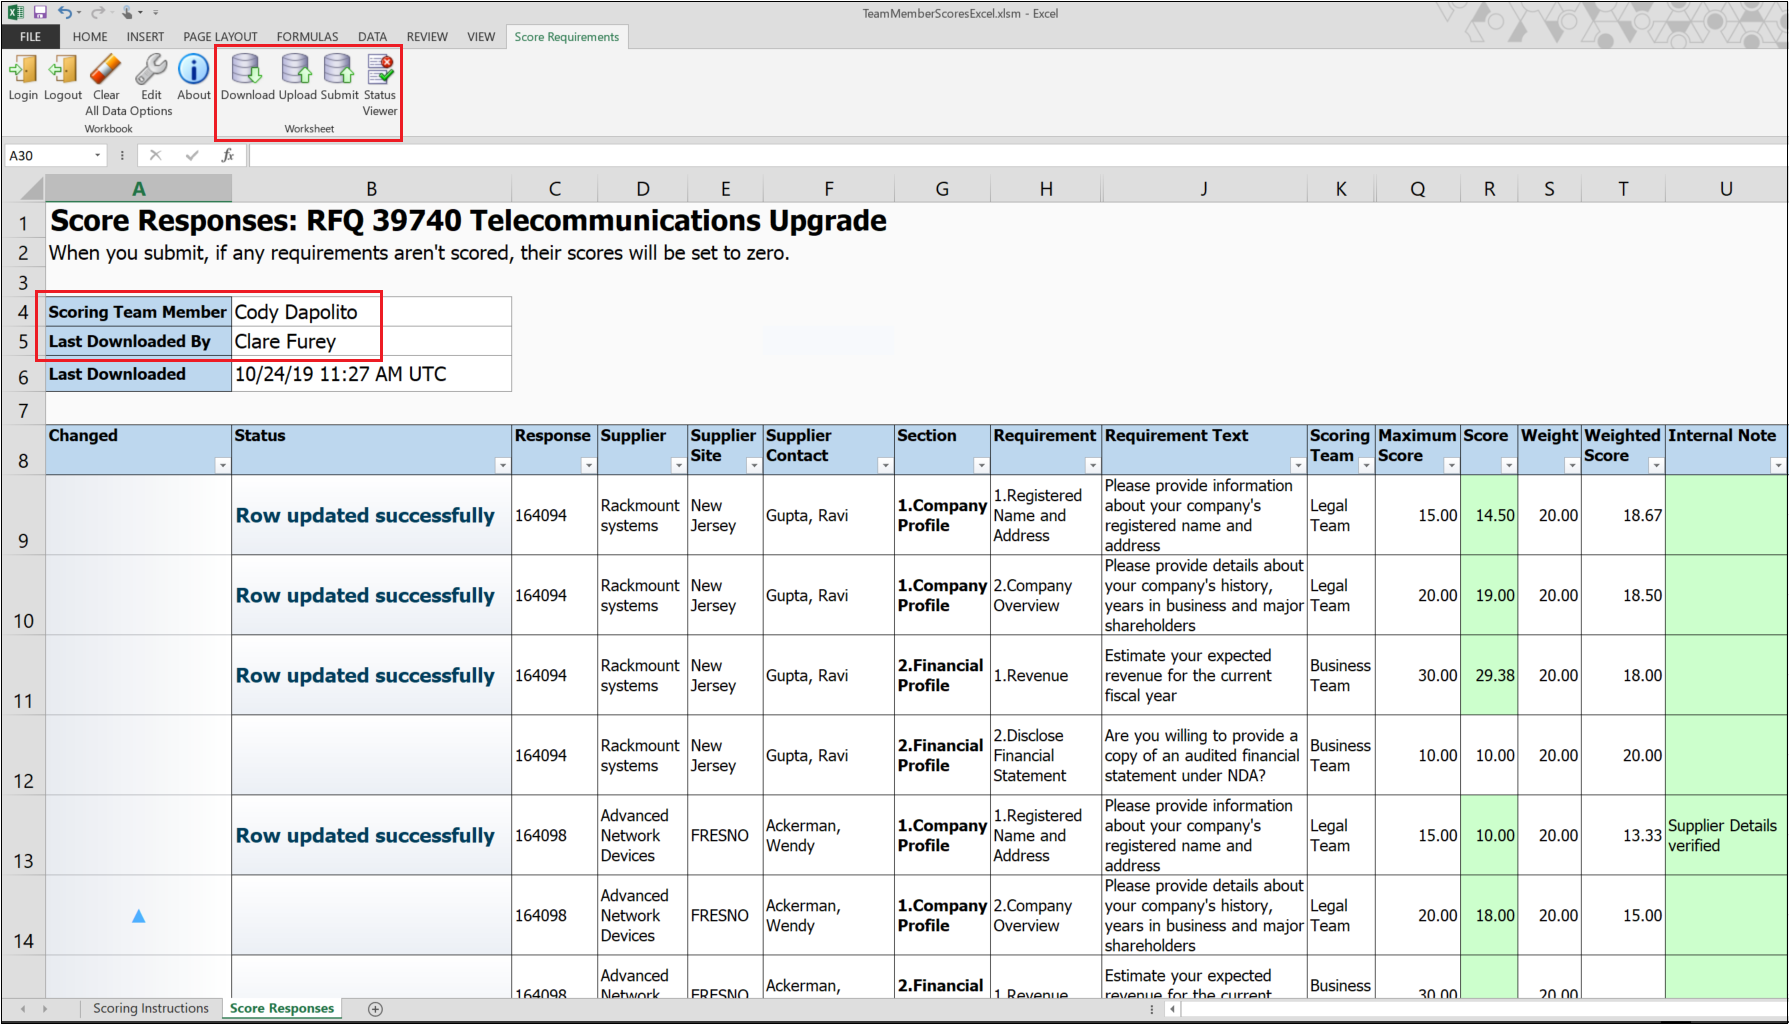
Task: Select the Score Requirements ribbon tab
Action: 567,37
